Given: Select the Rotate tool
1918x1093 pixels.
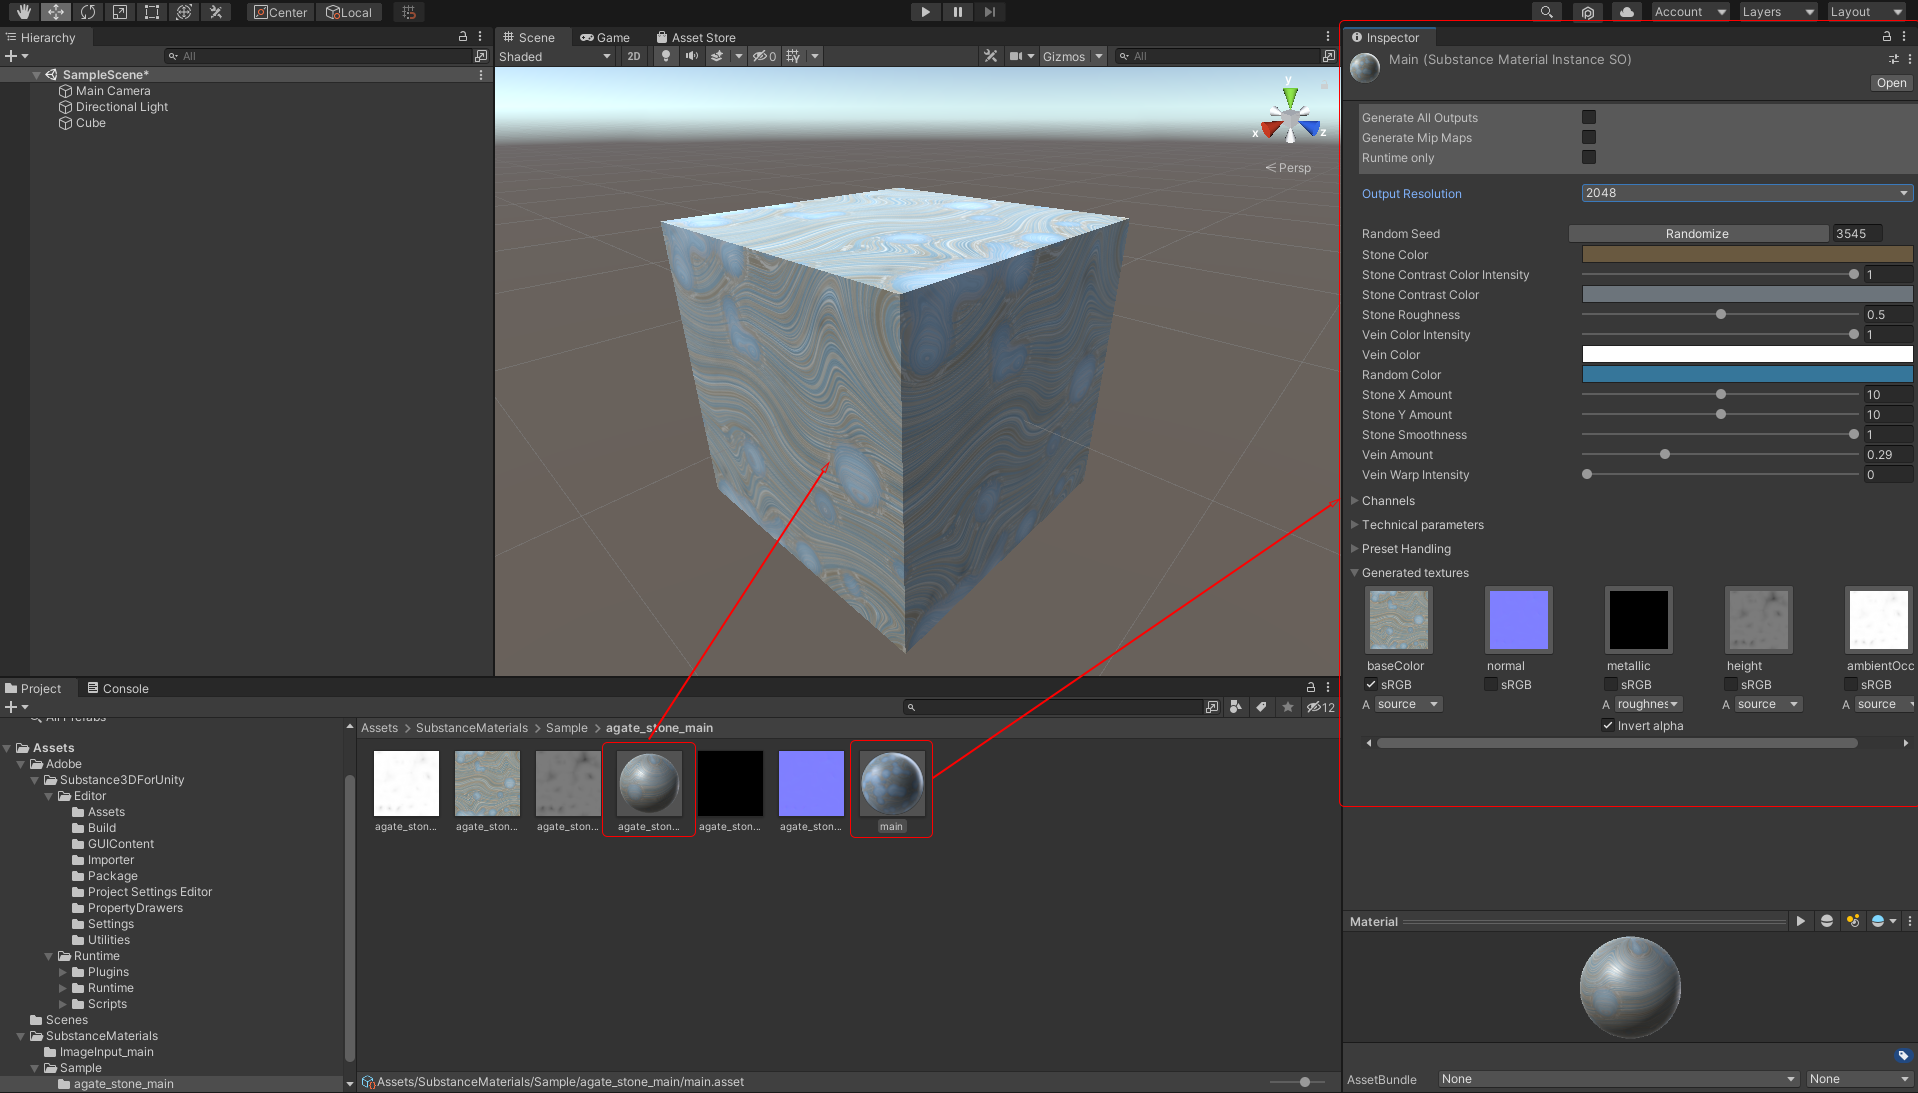Looking at the screenshot, I should coord(88,12).
